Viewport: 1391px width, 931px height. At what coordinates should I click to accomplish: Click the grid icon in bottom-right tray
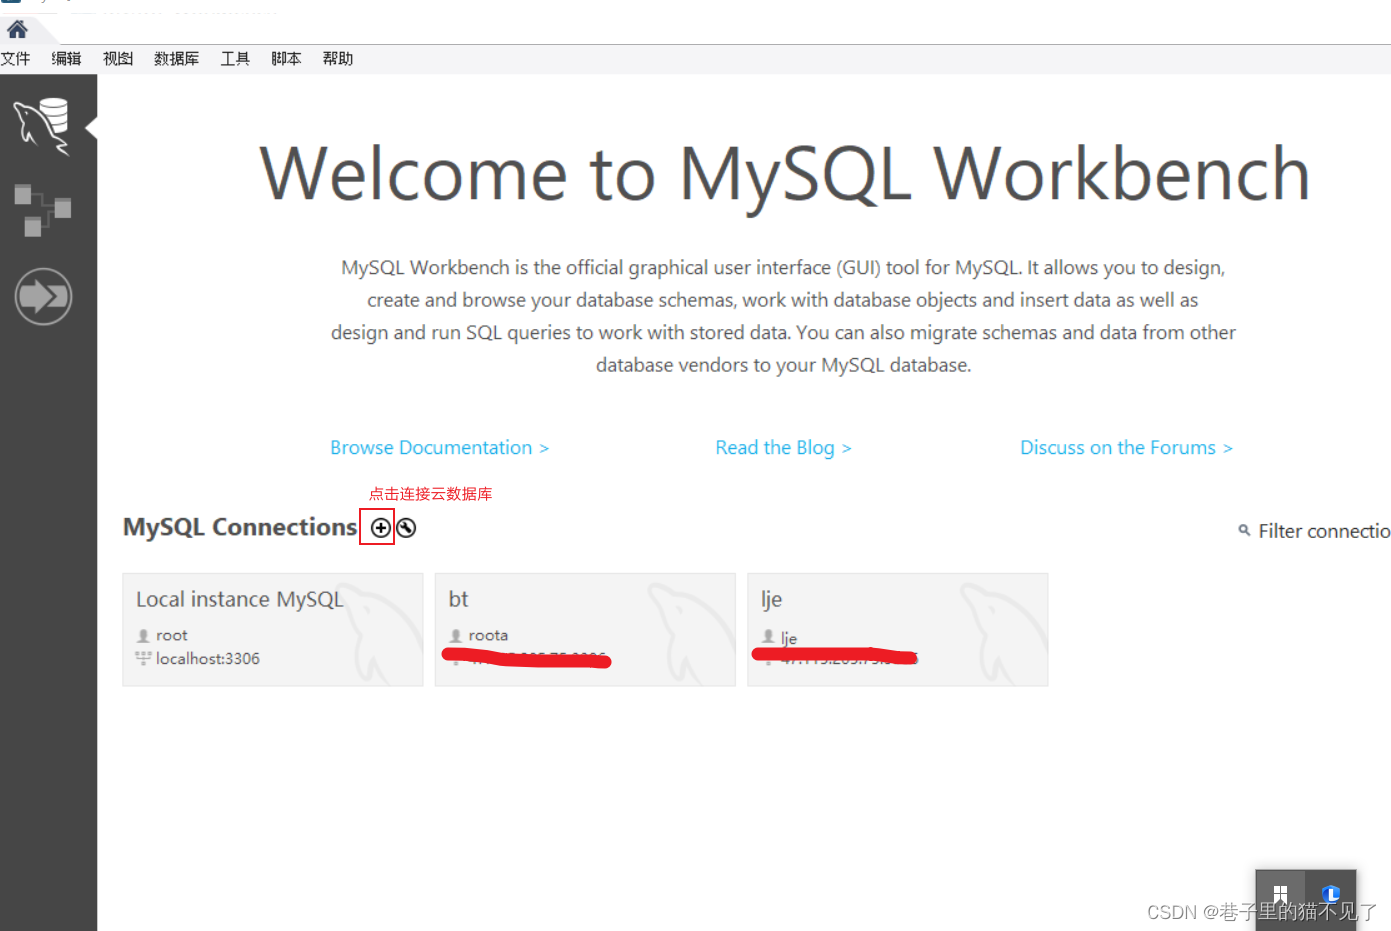[x=1280, y=893]
